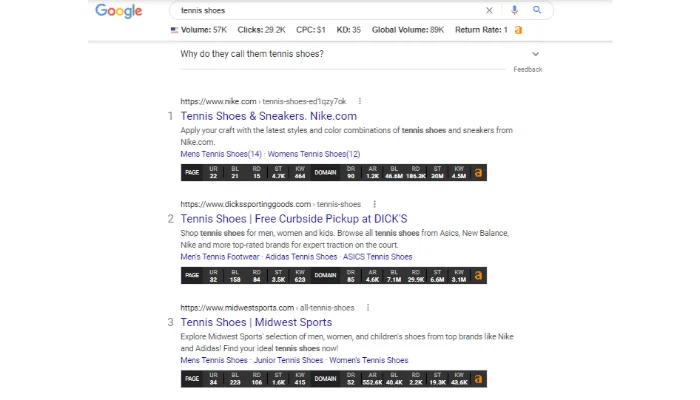Click the dickssportinggoods.com URL breadcrumb
Screen dimensions: 700x400
(x=271, y=204)
